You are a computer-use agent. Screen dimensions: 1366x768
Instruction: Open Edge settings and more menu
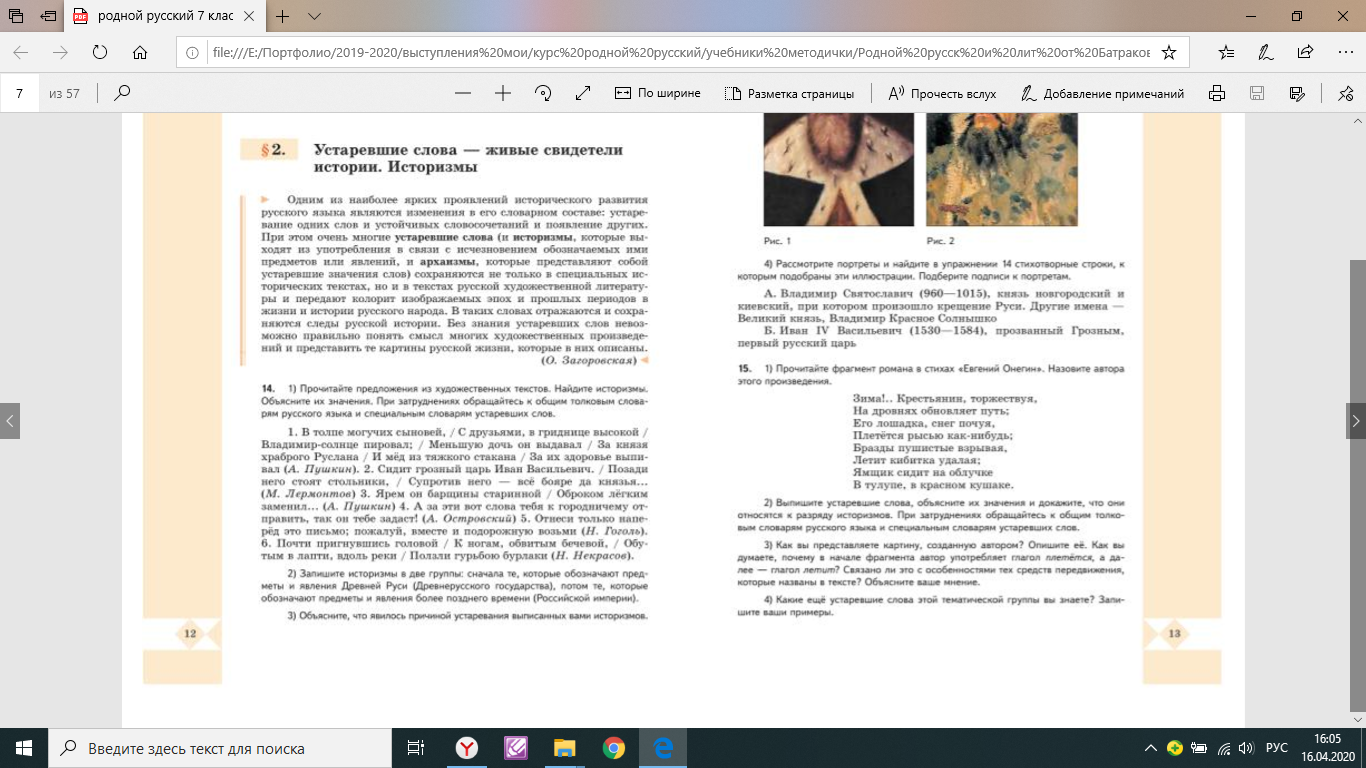pos(1343,52)
